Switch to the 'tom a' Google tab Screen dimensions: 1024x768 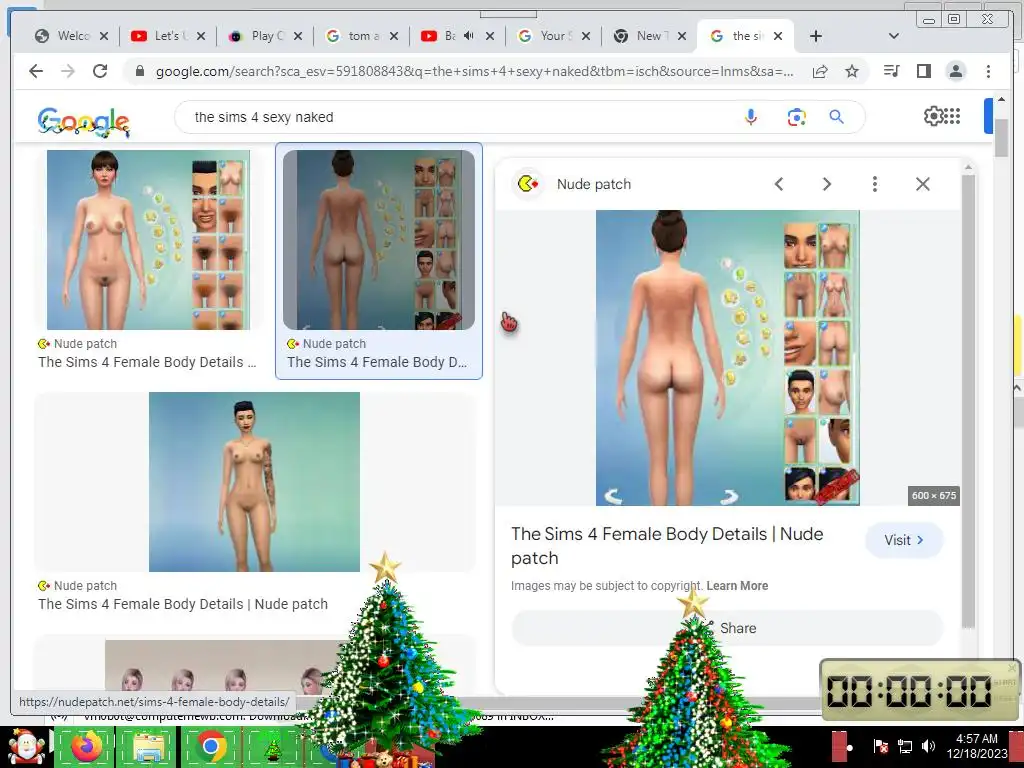pyautogui.click(x=362, y=36)
